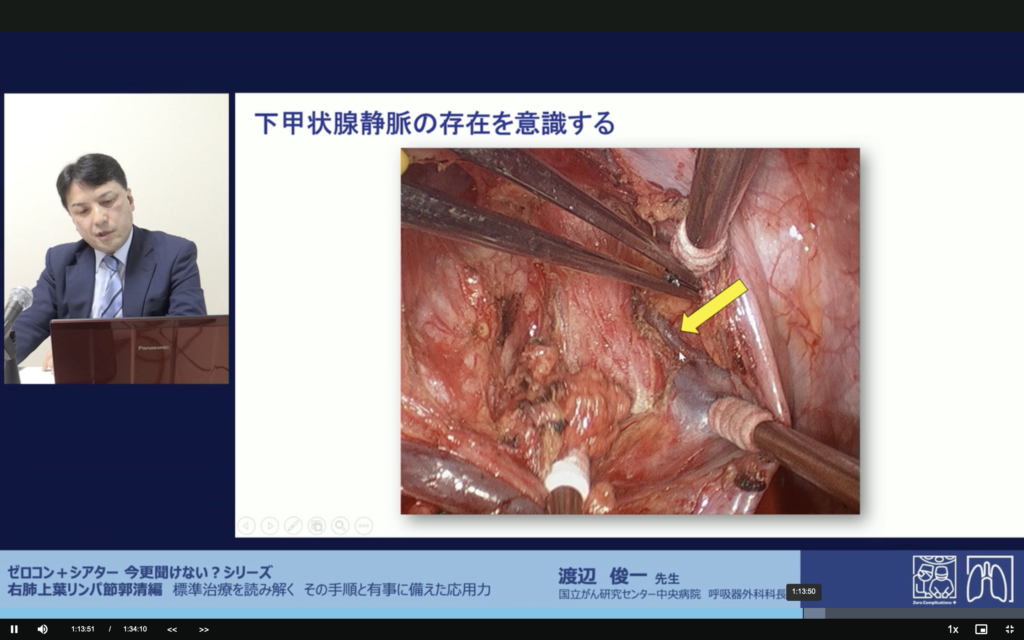Click the total duration 1:34:10 display
Screen dimensions: 1024x640
pos(135,629)
